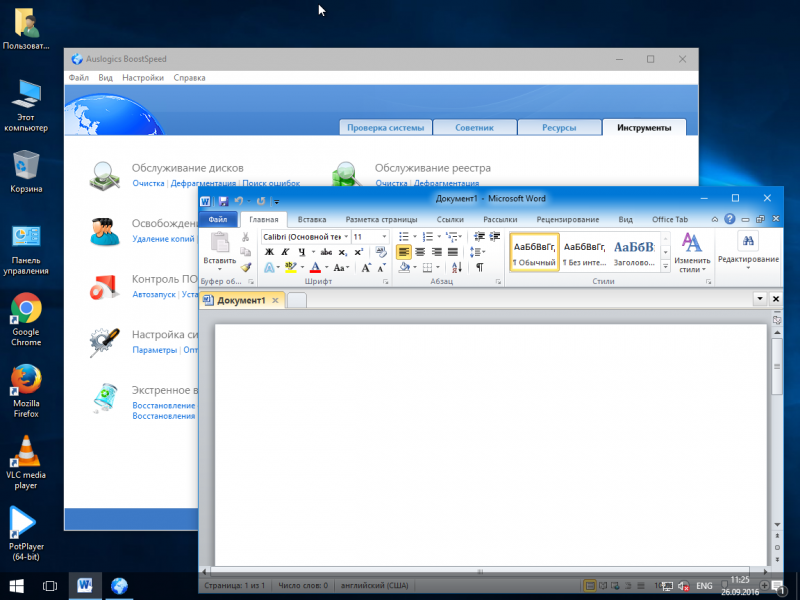Viewport: 800px width, 600px height.
Task: Toggle strikethrough (abc) formatting
Action: [x=326, y=252]
